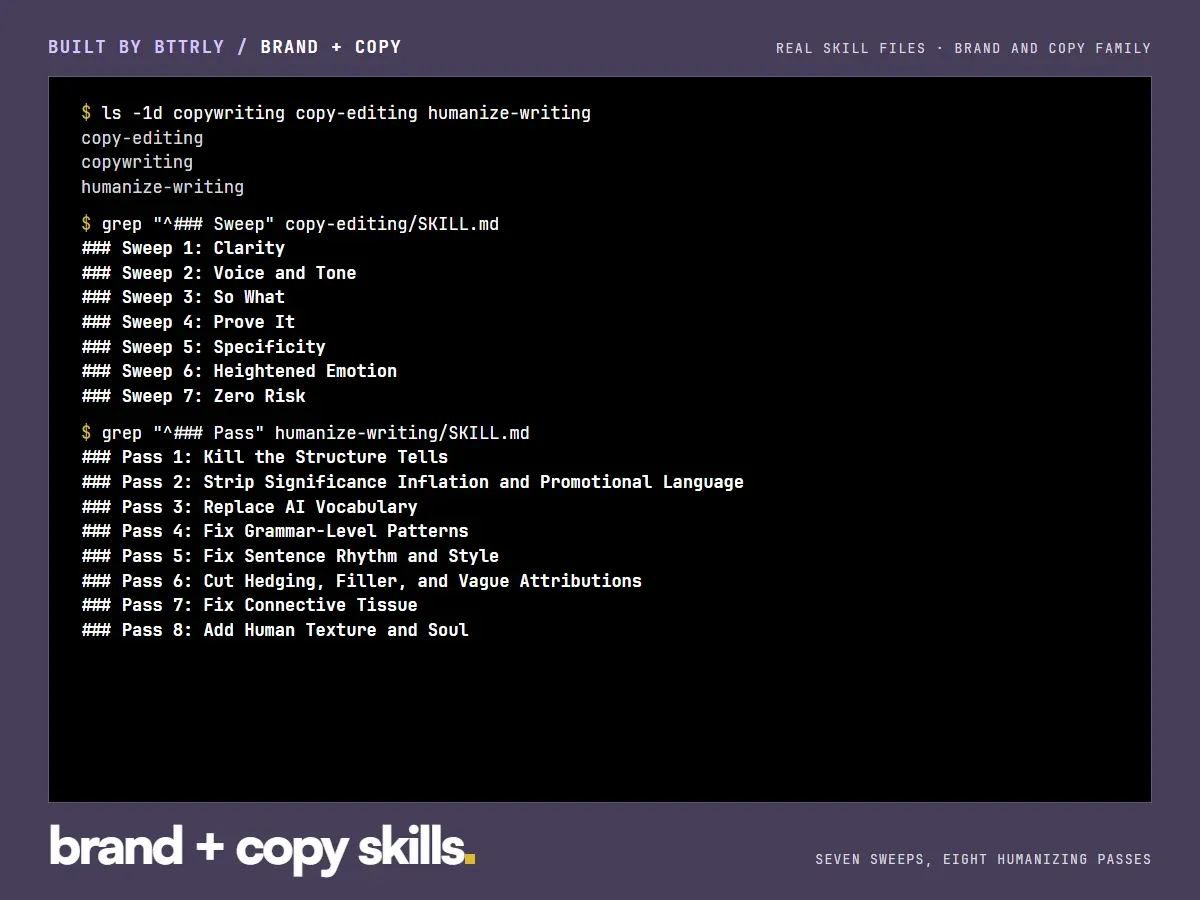
Task: Click the 'Sweep 3: So What' line
Action: coord(183,297)
